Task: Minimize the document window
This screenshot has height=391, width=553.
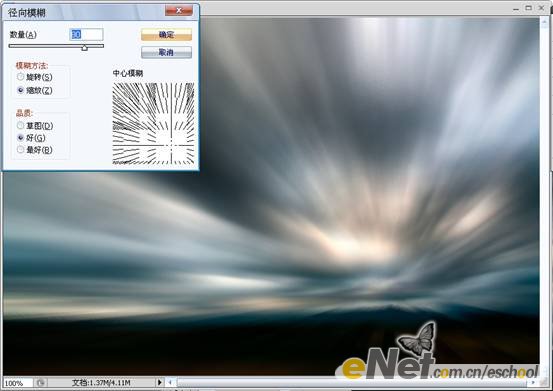Action: 516,8
